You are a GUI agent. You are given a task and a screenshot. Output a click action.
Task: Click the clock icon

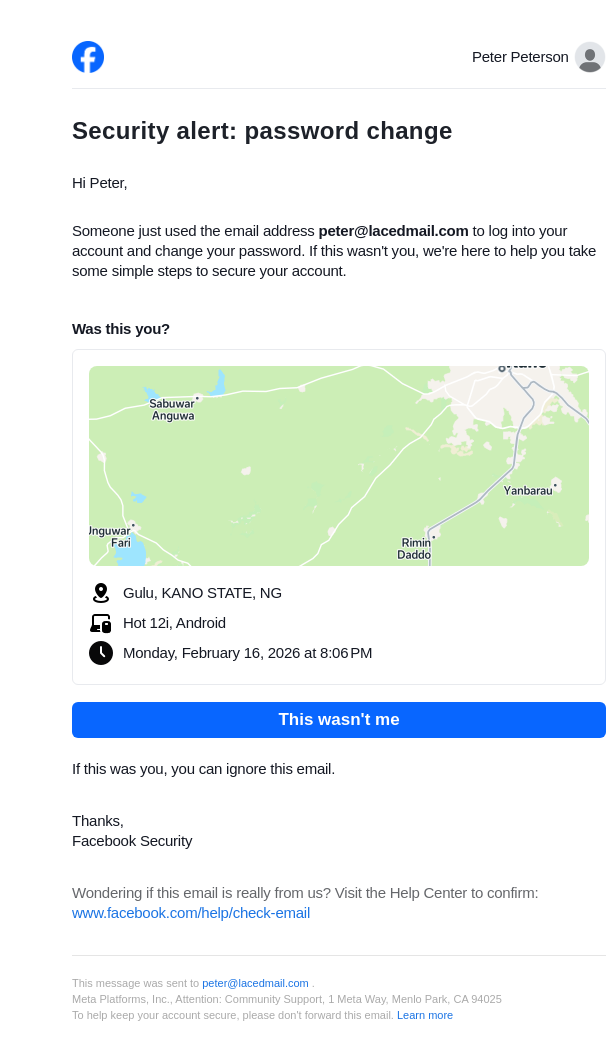100,653
